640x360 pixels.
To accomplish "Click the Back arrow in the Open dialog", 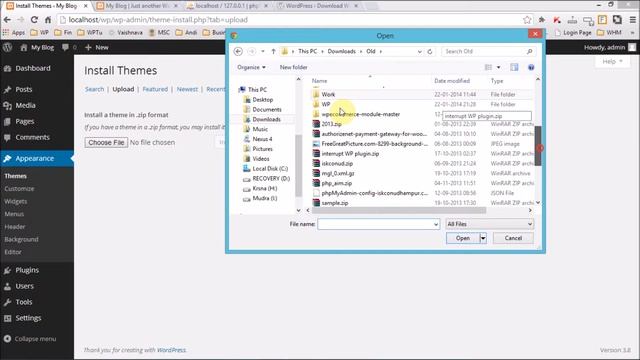I will coord(238,51).
